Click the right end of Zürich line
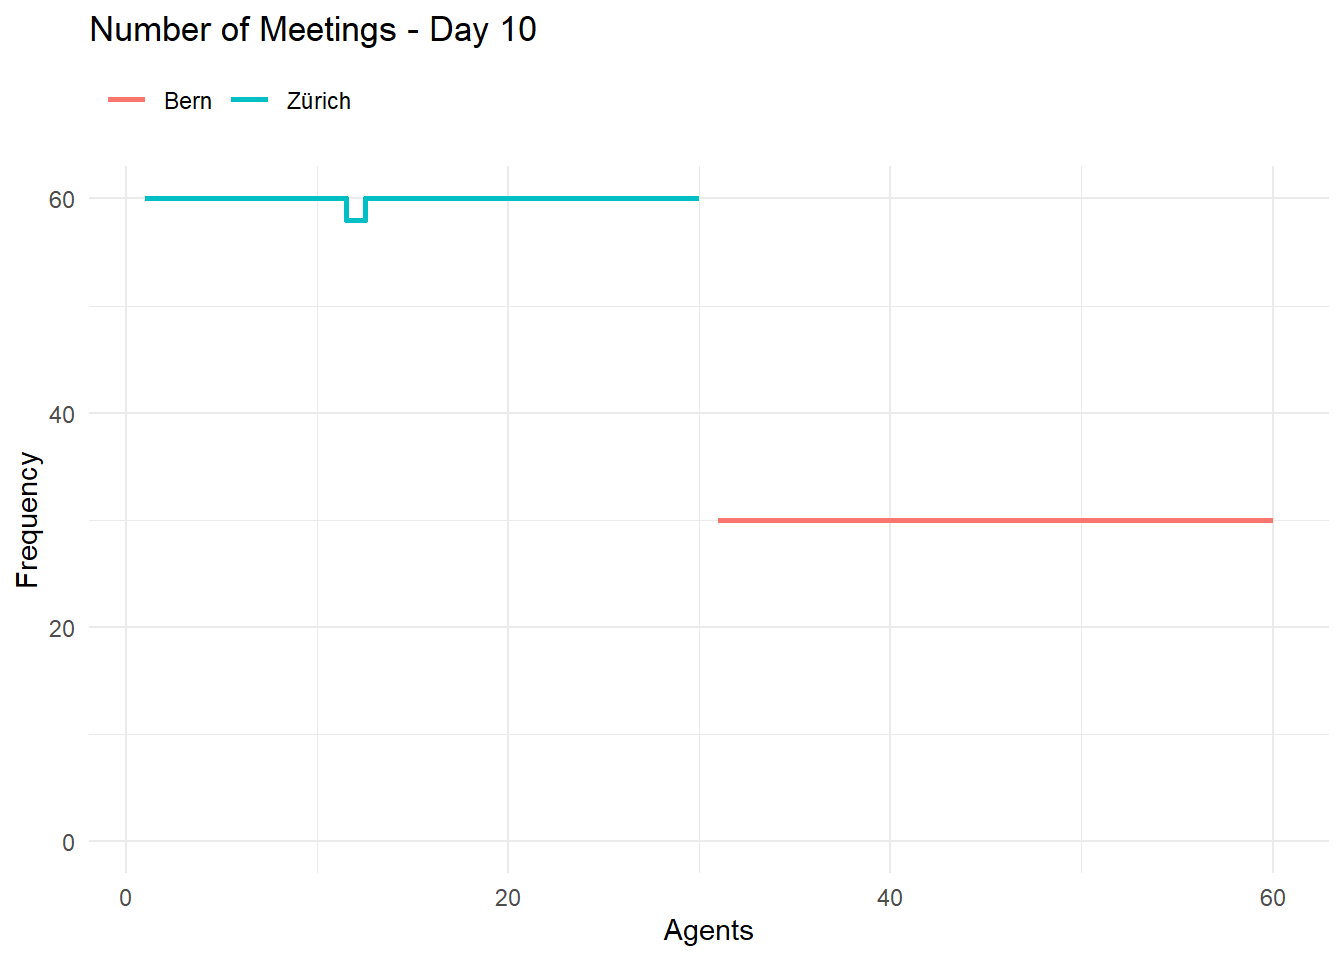The image size is (1344, 960). tap(697, 198)
